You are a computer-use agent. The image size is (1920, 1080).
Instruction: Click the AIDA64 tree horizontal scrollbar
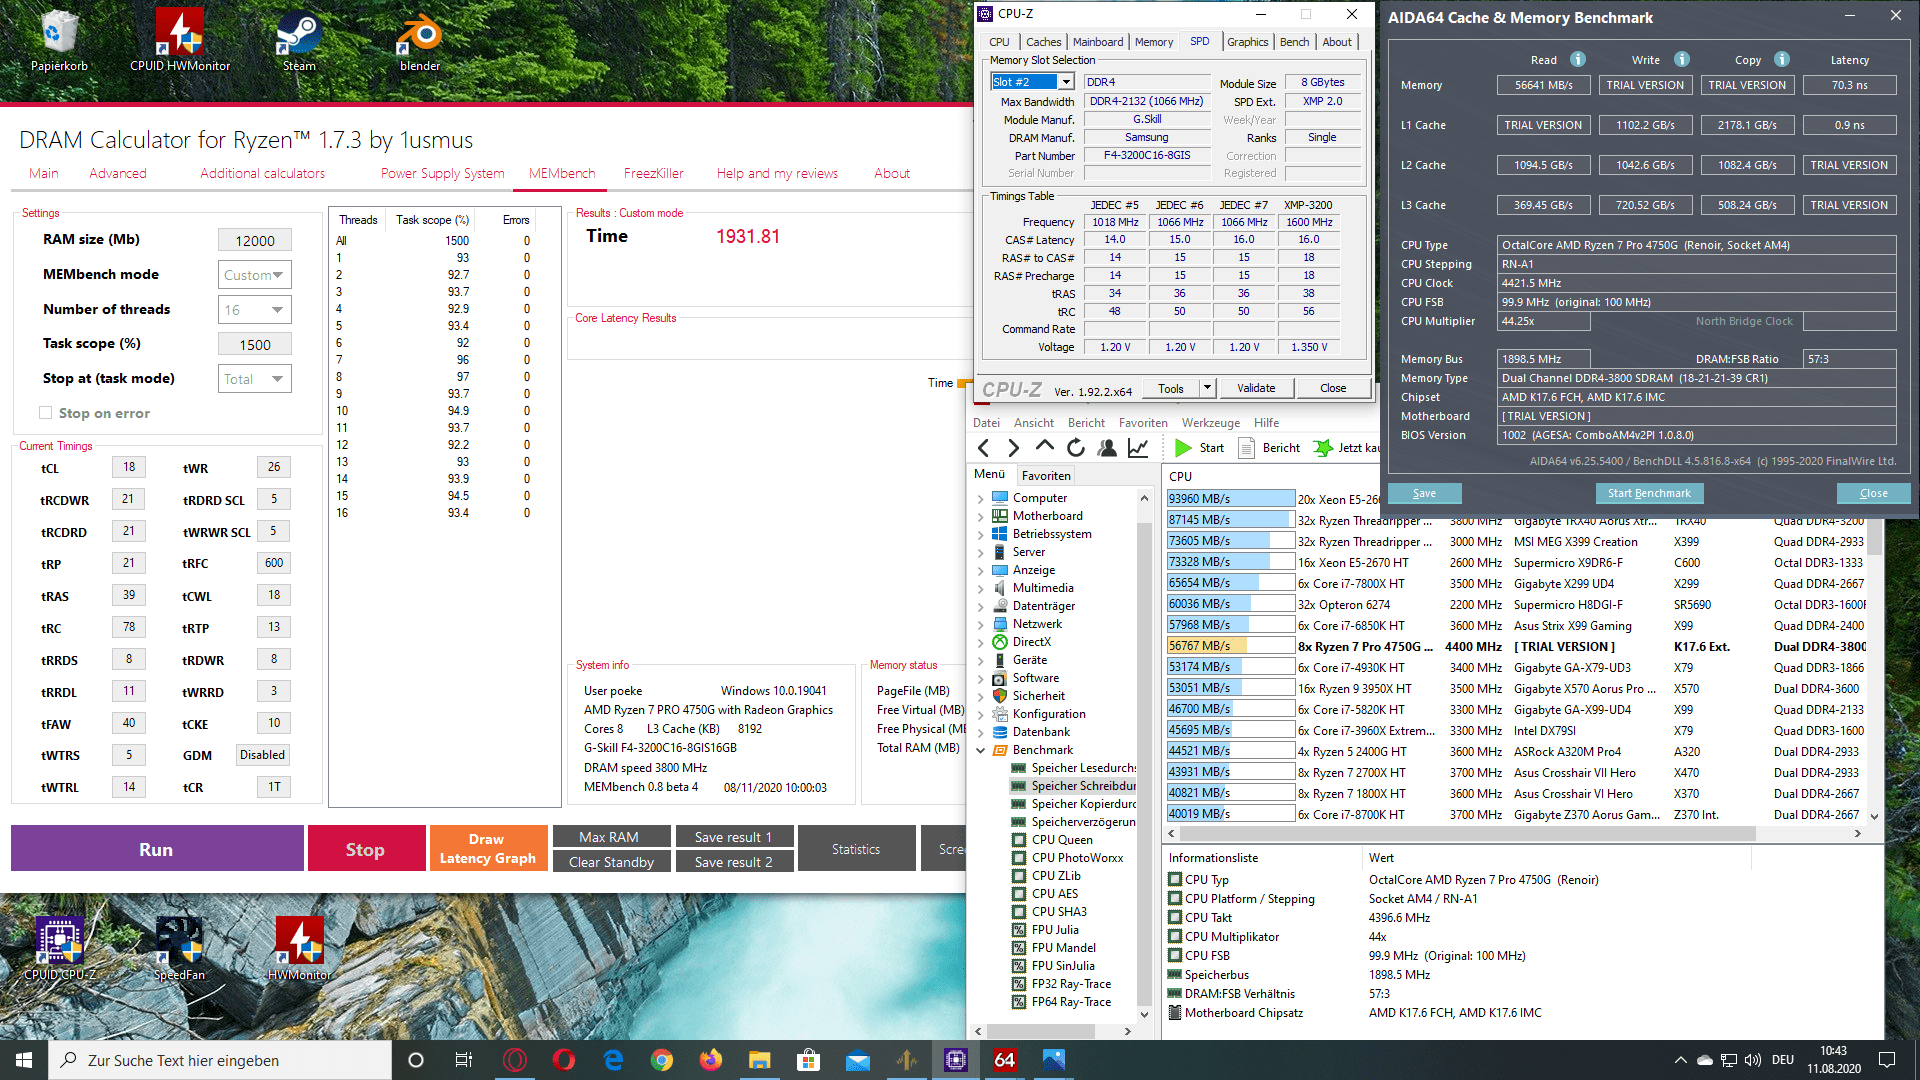(x=1054, y=1031)
